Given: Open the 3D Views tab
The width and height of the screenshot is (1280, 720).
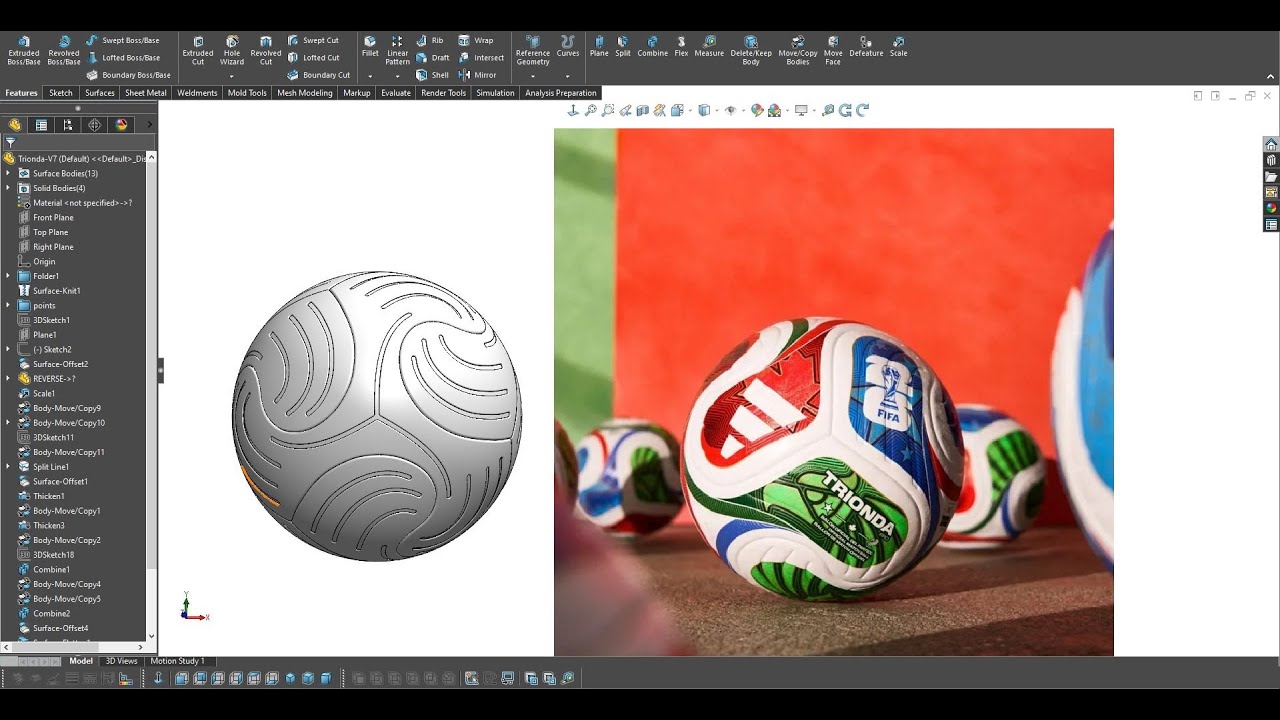Looking at the screenshot, I should 122,661.
